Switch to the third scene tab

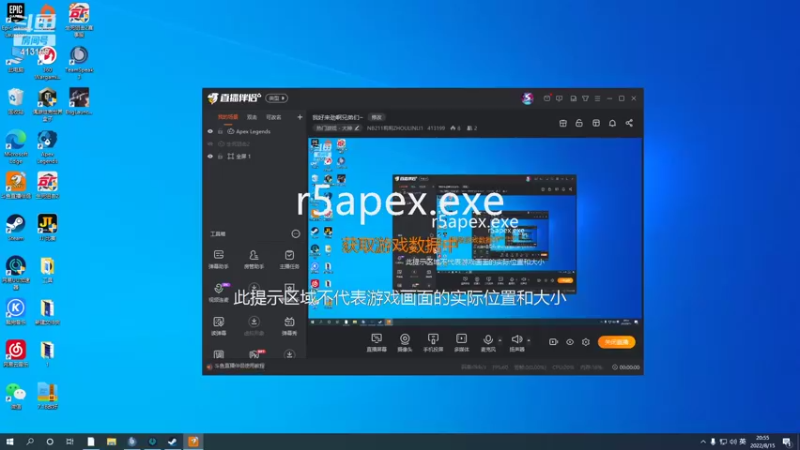tap(273, 117)
